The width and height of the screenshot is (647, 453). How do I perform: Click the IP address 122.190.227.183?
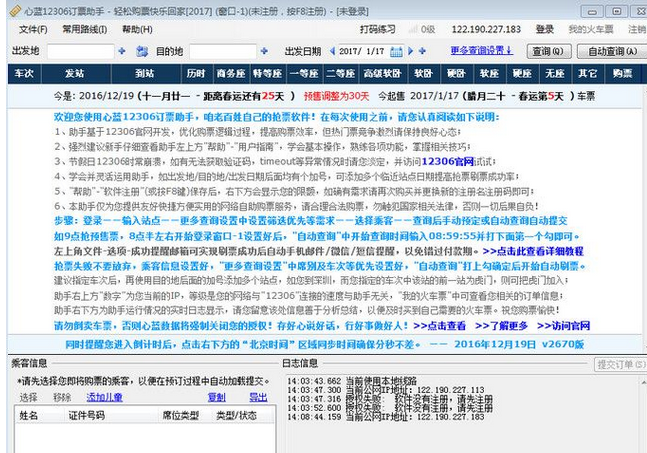(486, 29)
